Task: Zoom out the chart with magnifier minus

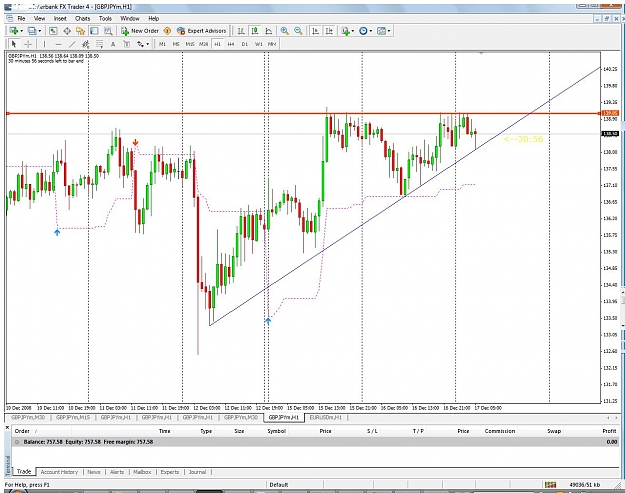Action: (x=298, y=31)
